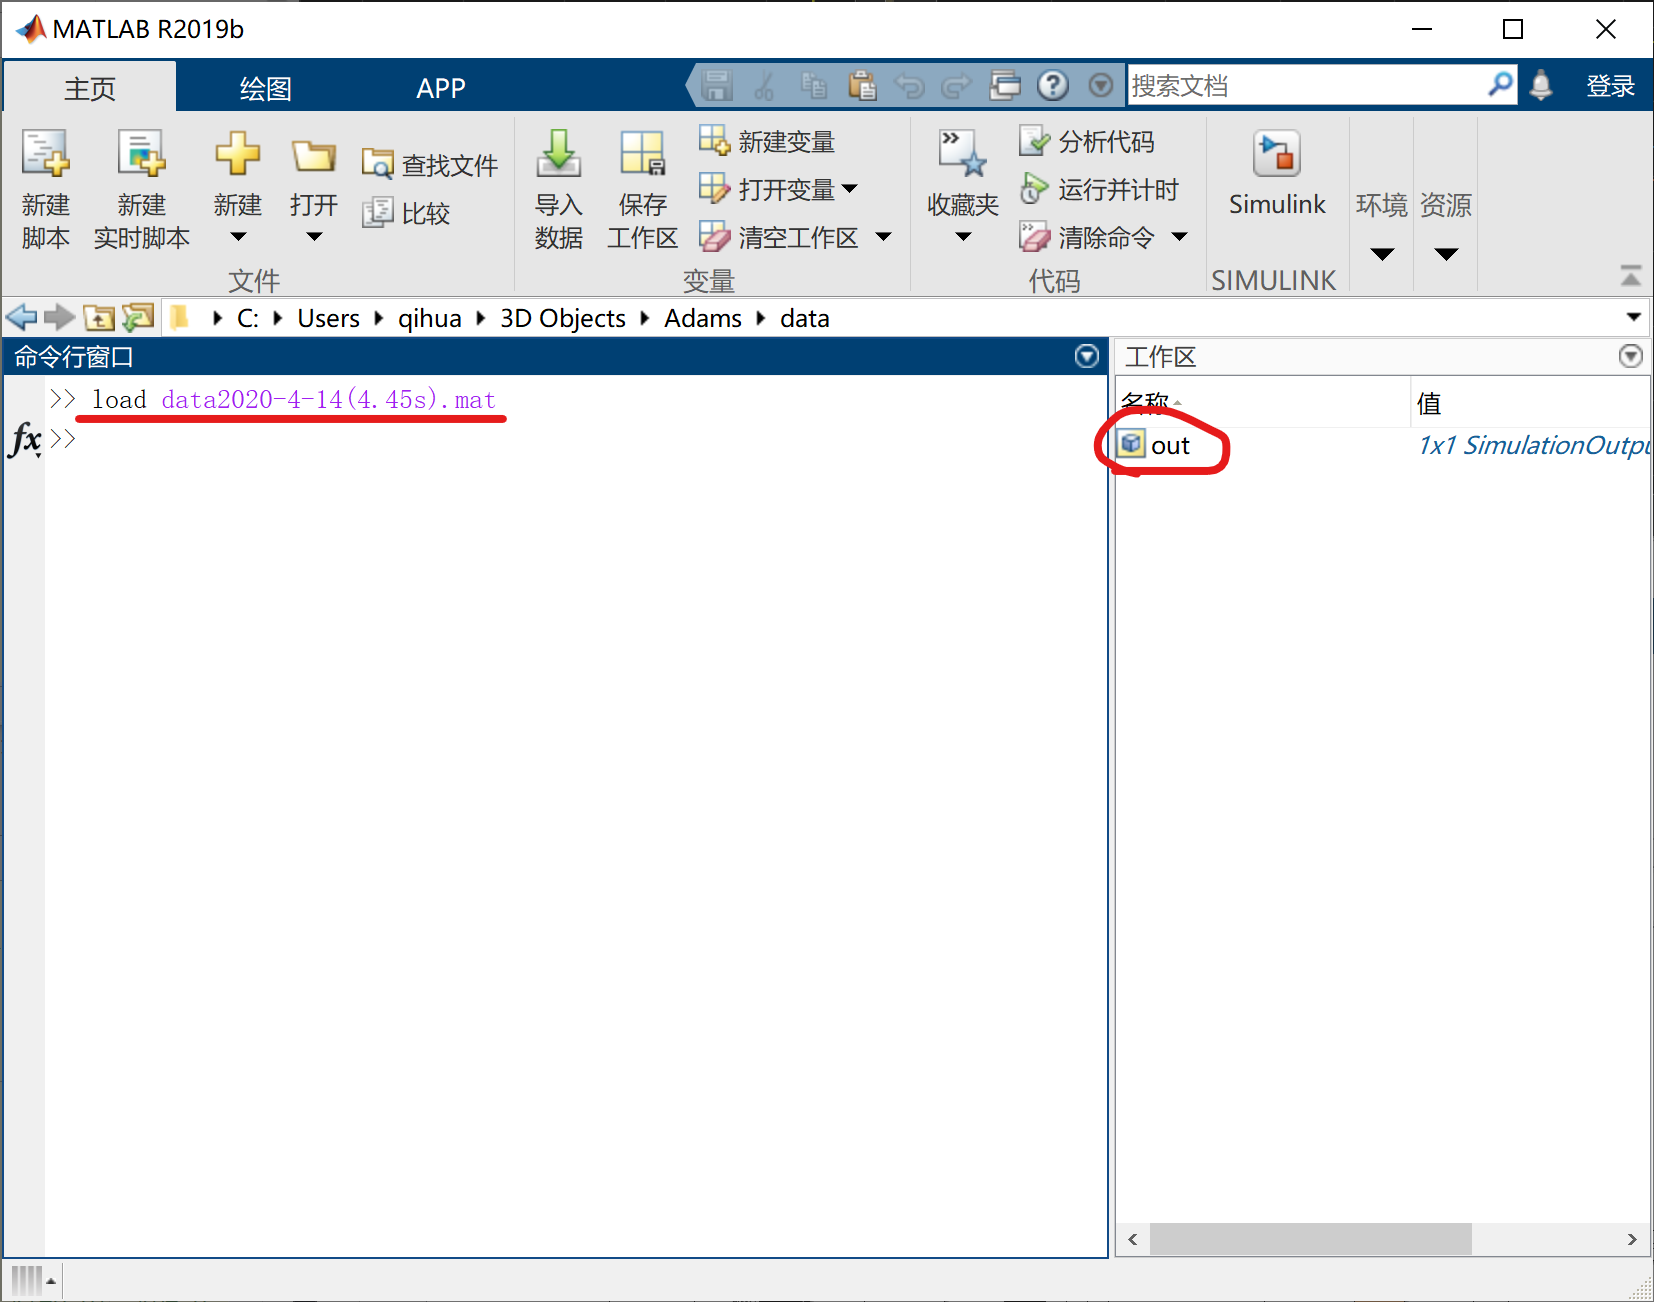Click Users in the address path

coord(328,318)
